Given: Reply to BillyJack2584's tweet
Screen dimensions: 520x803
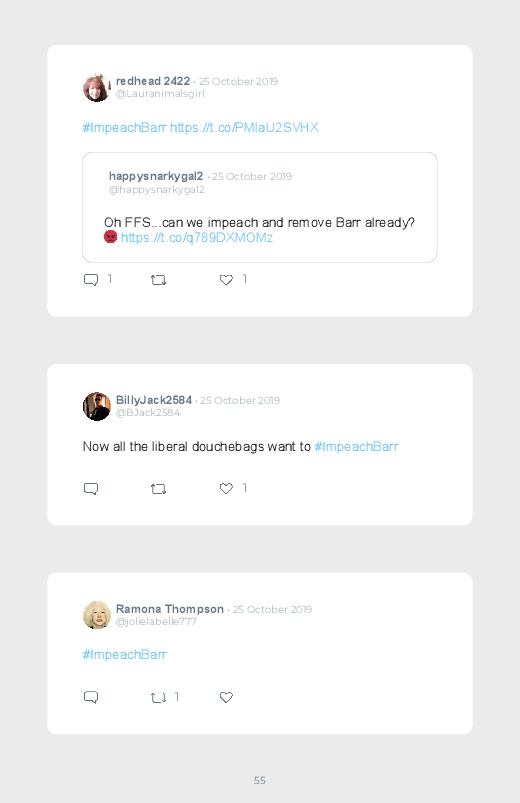Looking at the screenshot, I should (x=91, y=489).
